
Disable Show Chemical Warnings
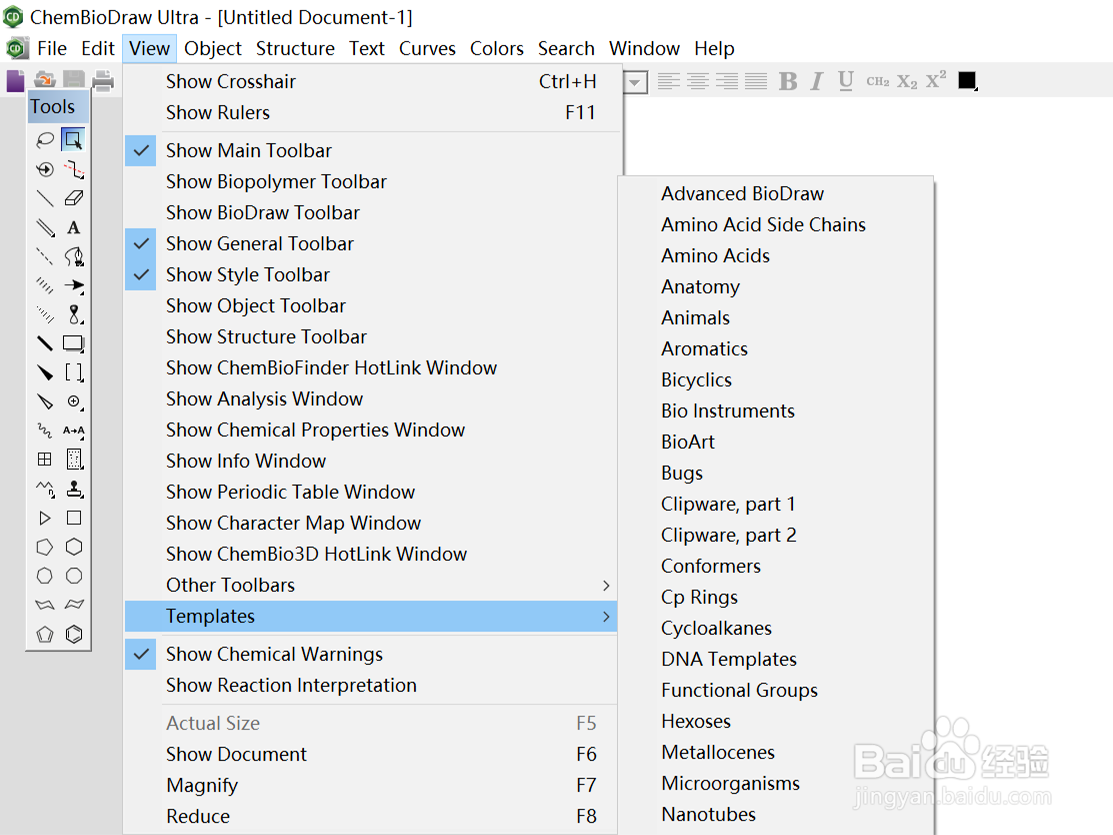click(x=373, y=654)
